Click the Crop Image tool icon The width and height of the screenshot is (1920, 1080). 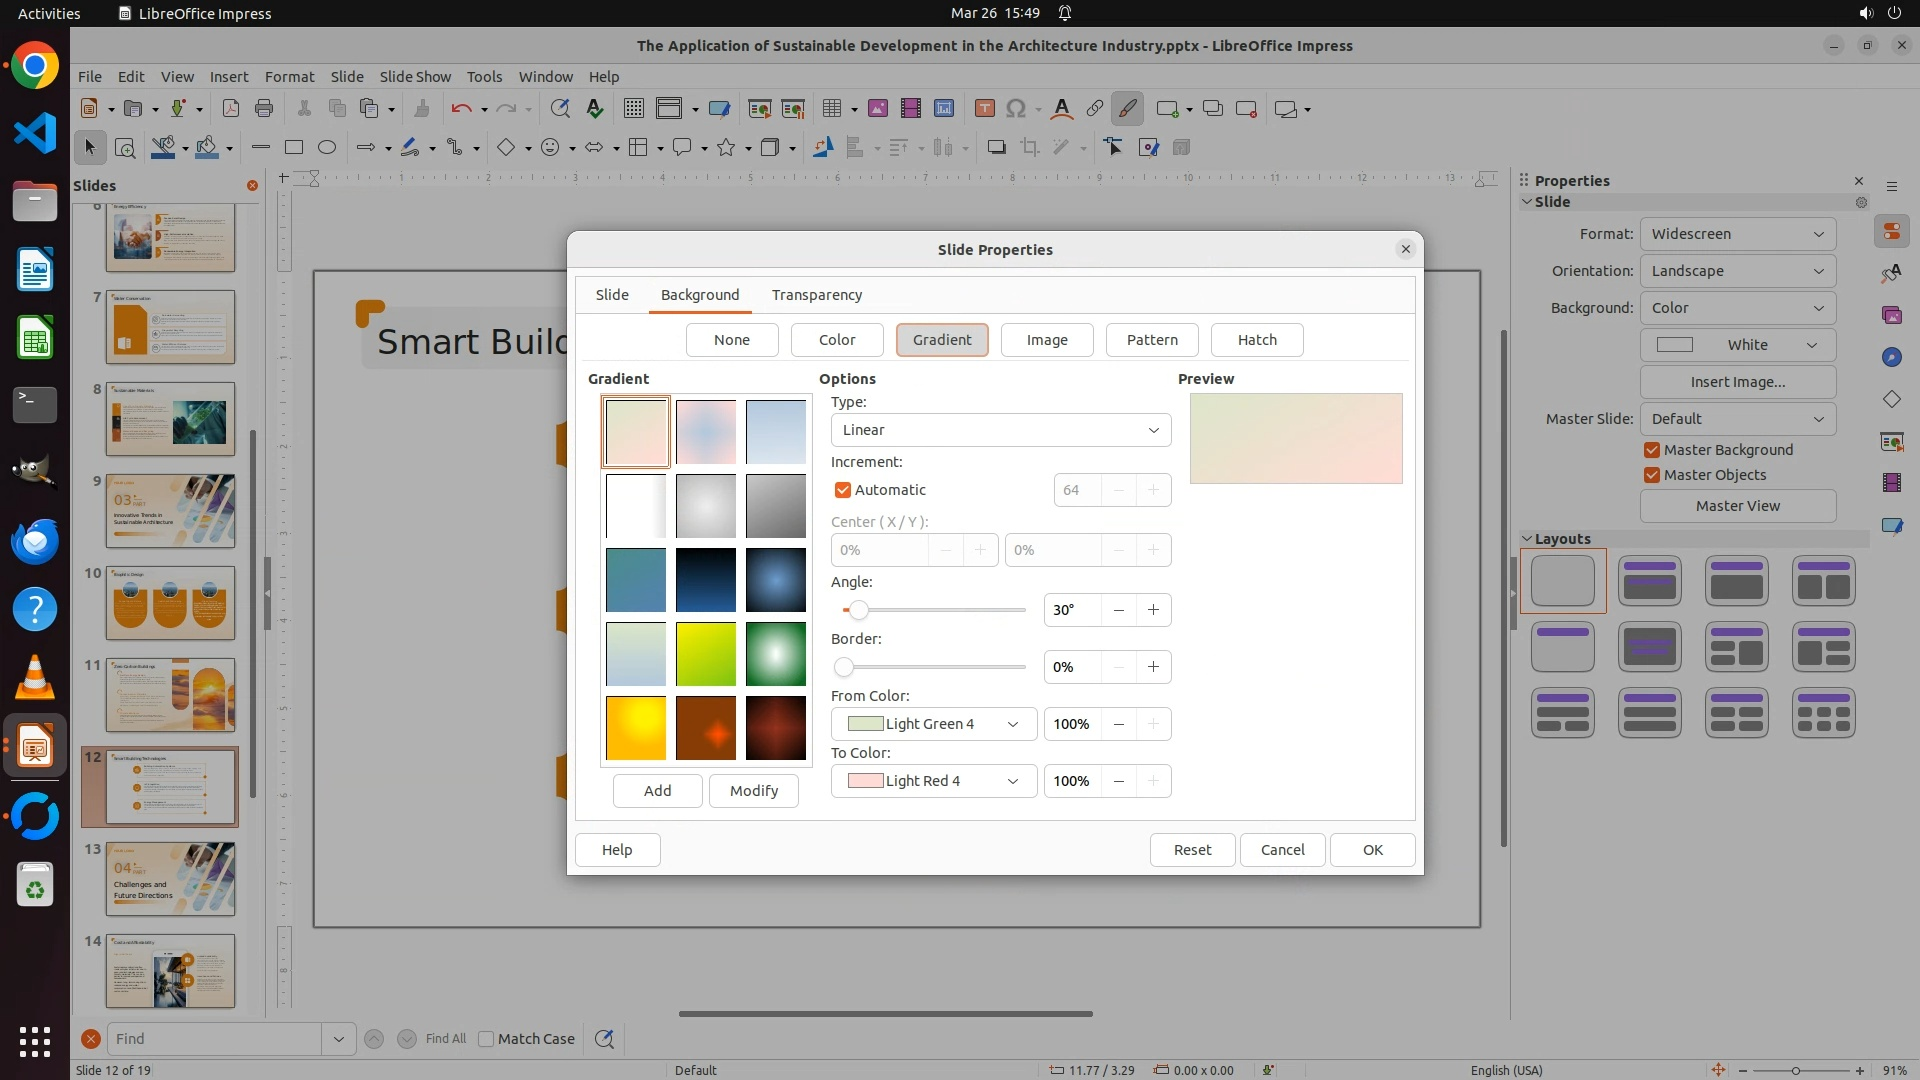click(x=1029, y=148)
